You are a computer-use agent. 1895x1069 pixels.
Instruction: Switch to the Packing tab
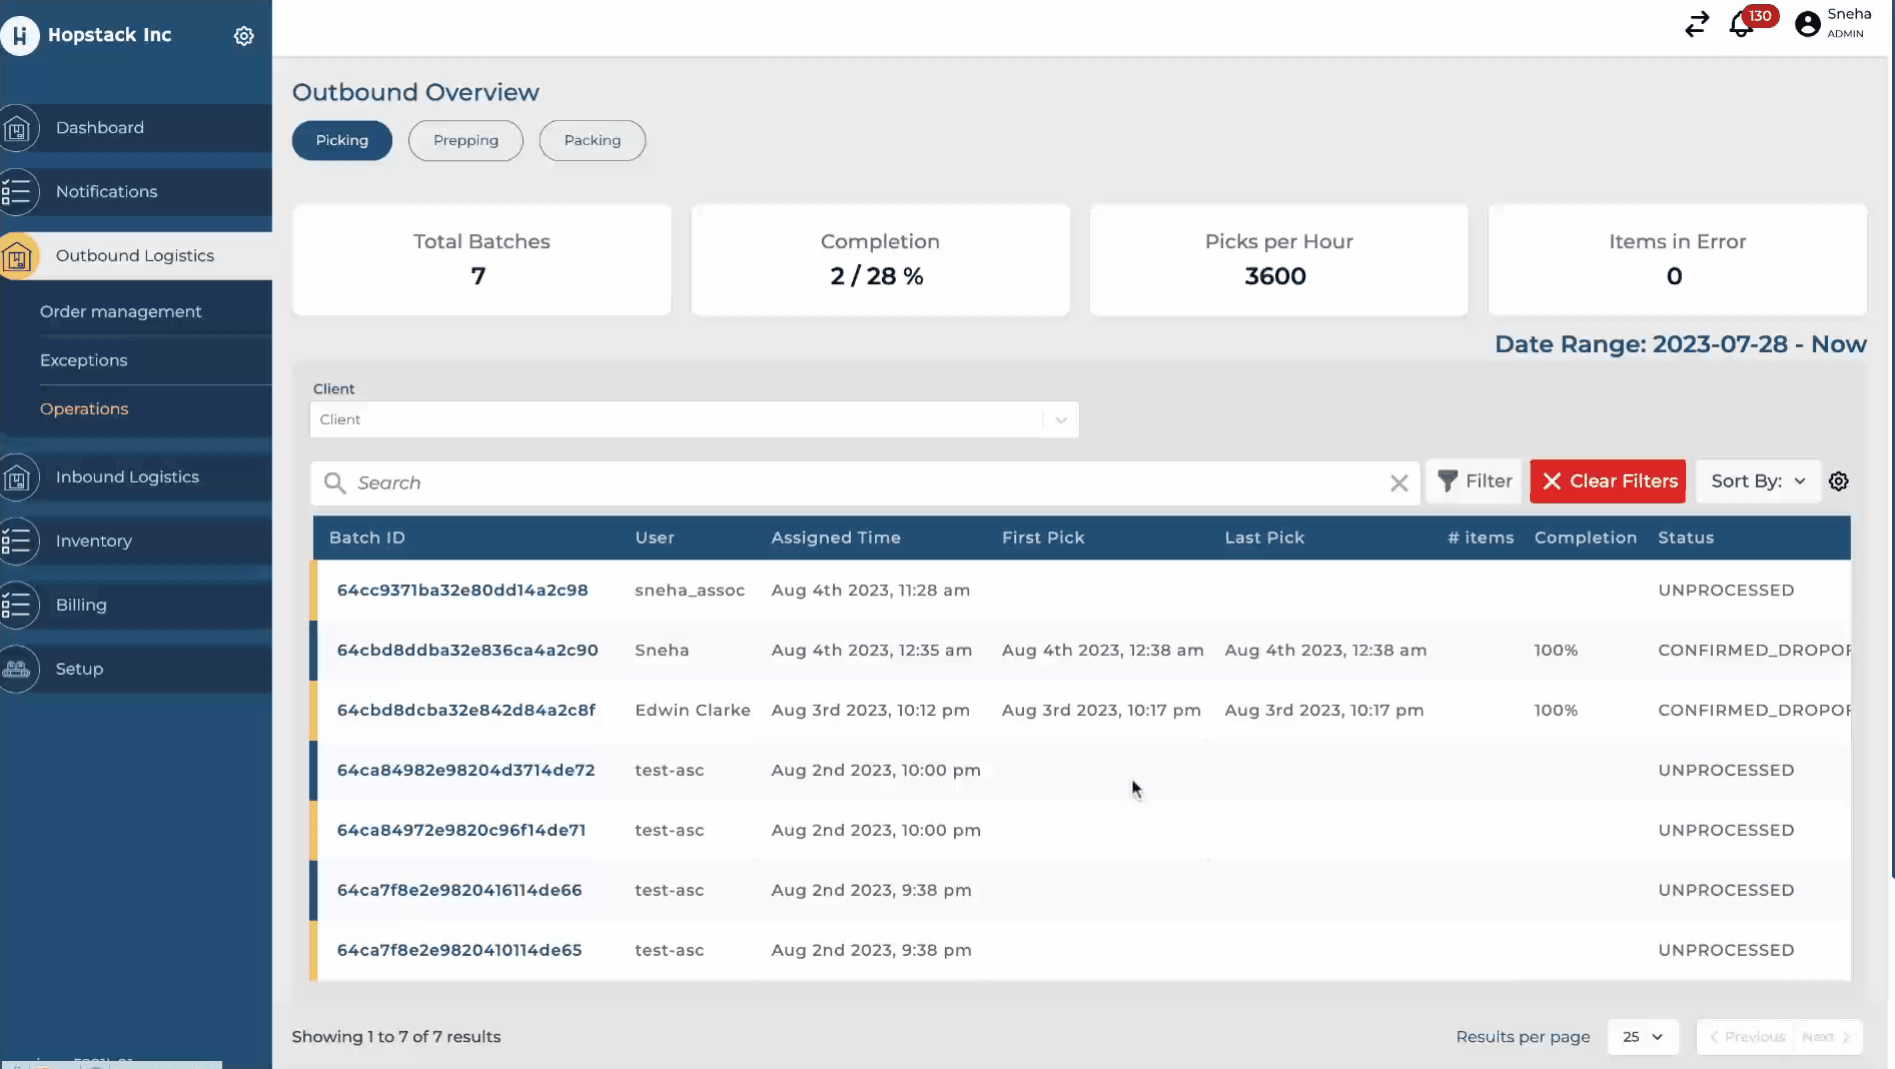pyautogui.click(x=592, y=140)
